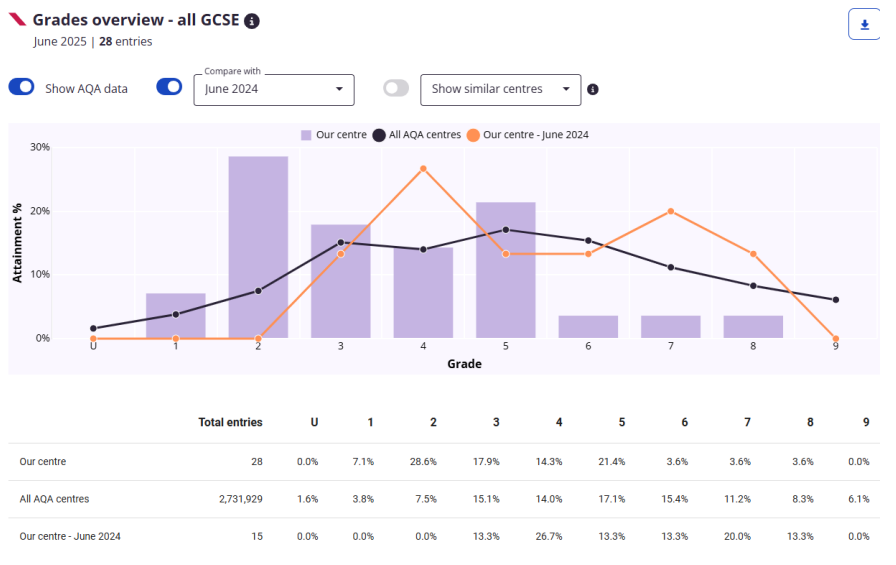Click info icon beside Grades overview title
896x565 pixels.
point(252,21)
